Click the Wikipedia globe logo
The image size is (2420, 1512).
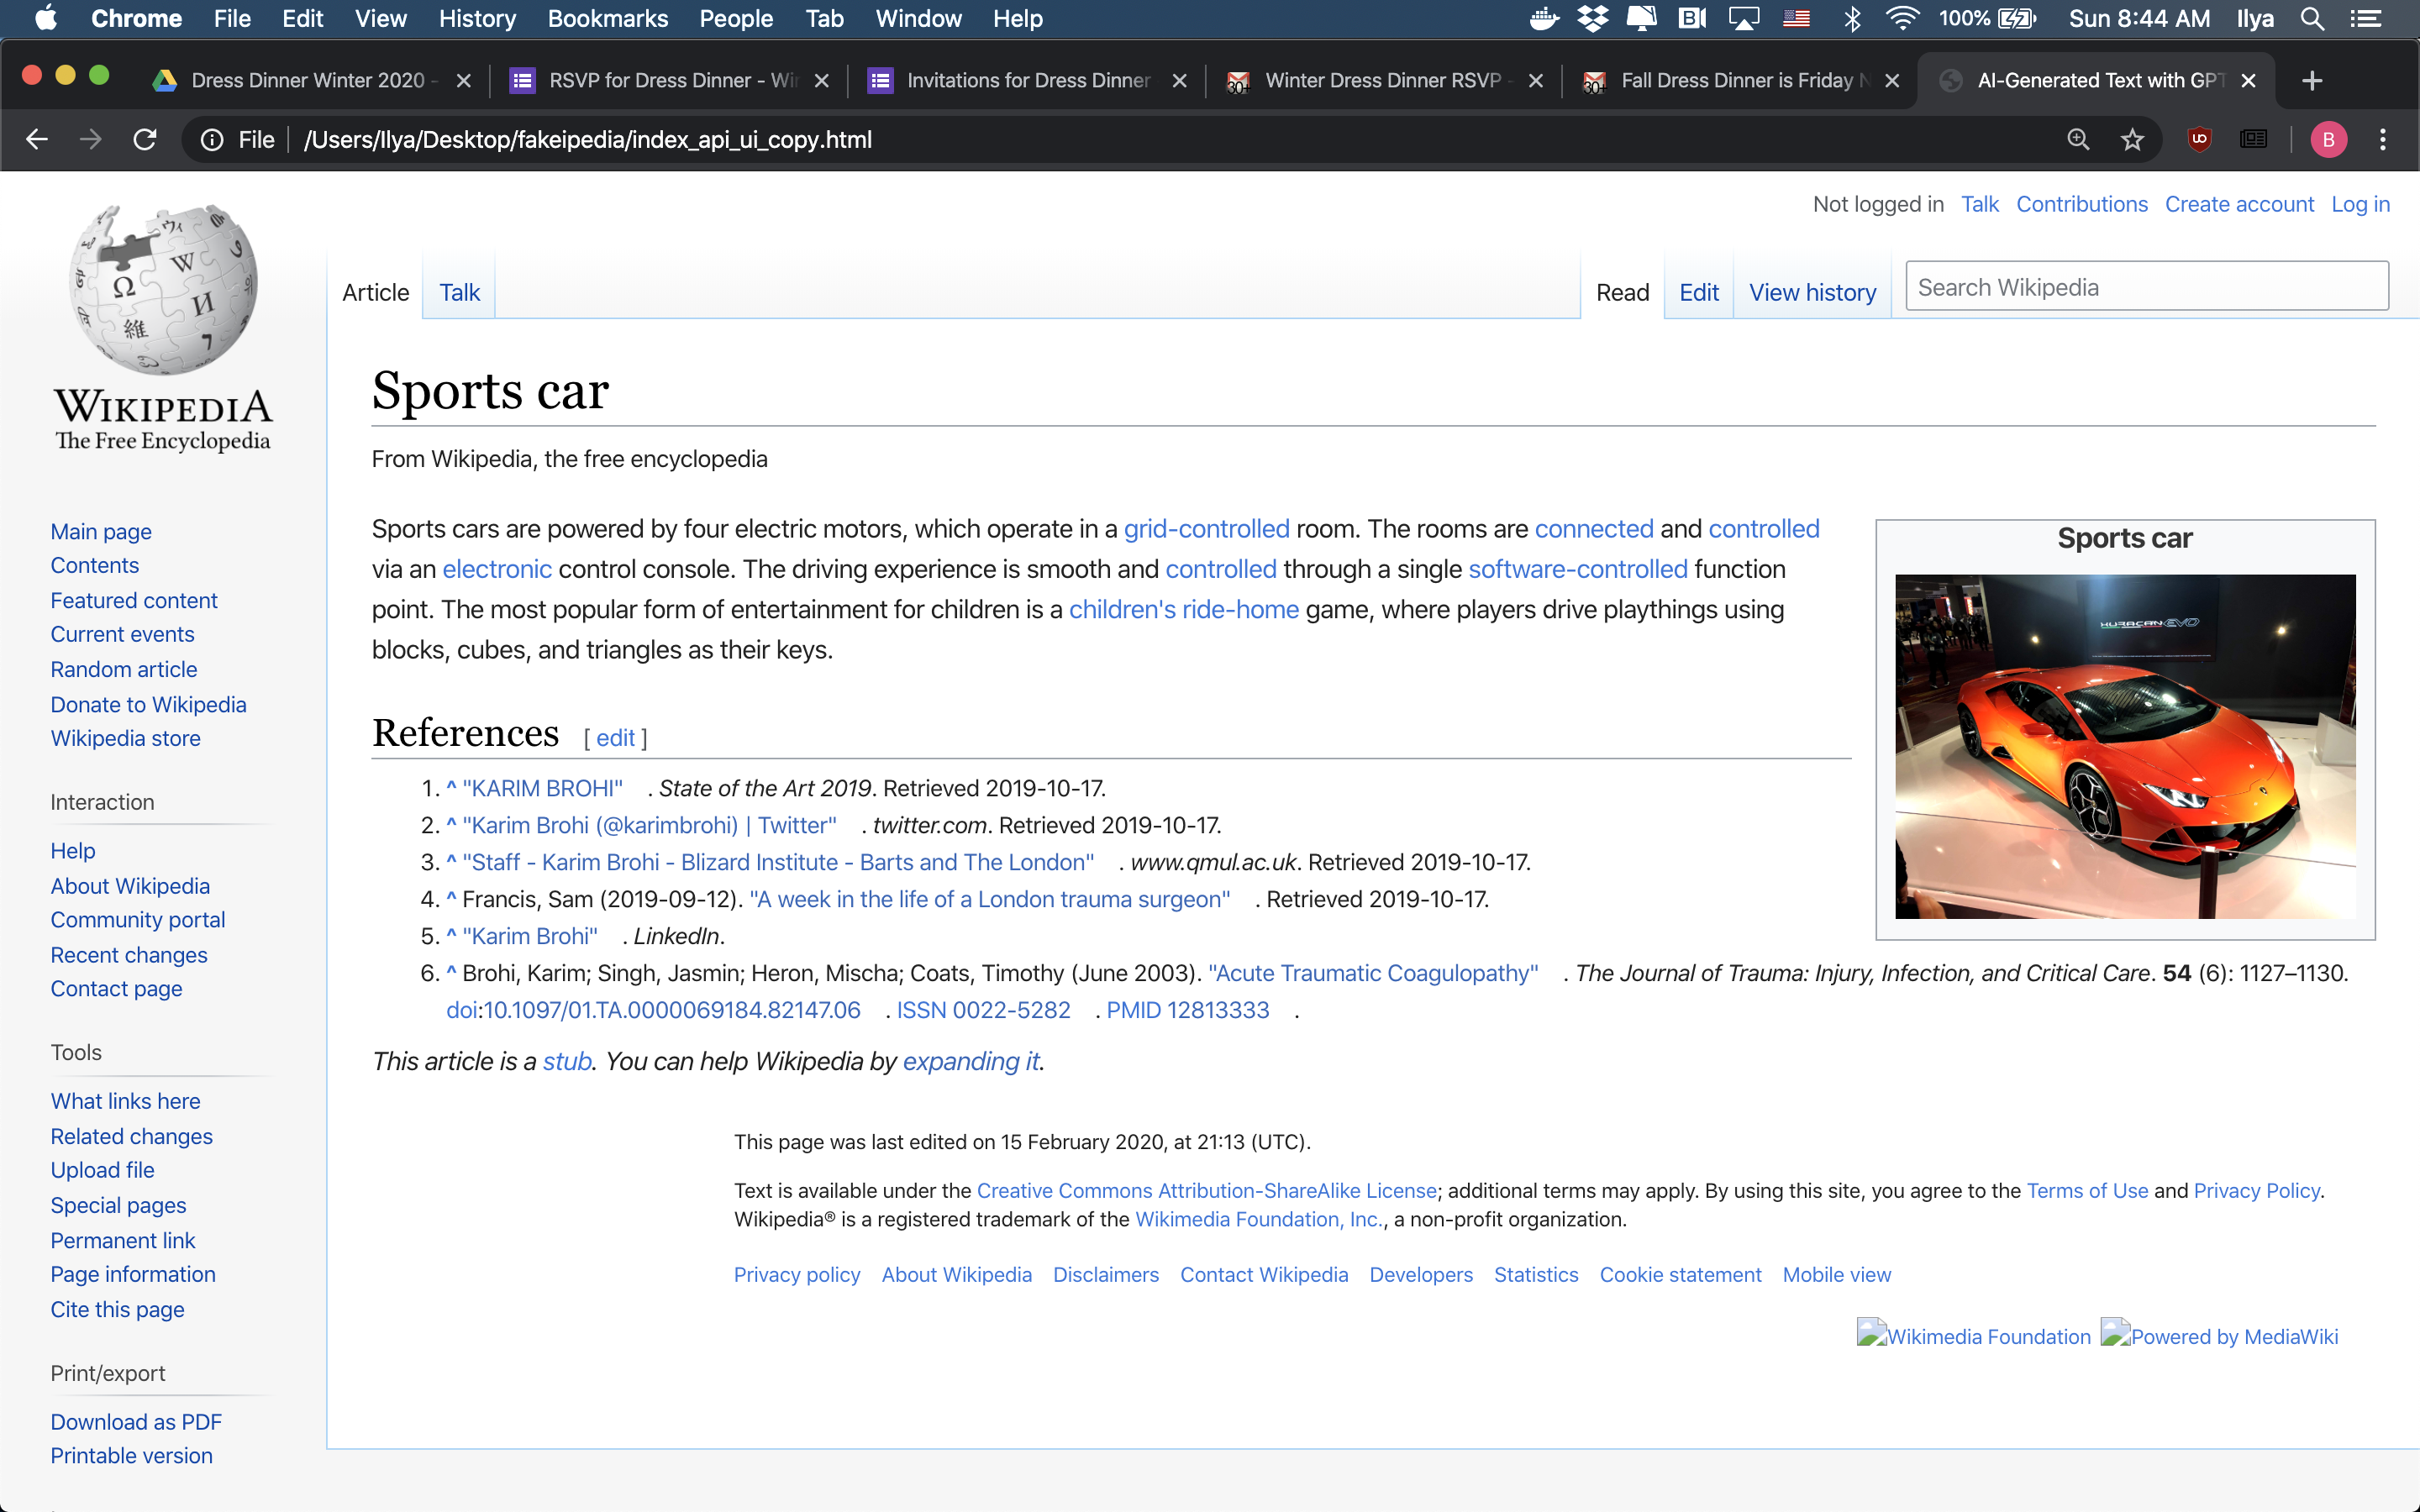click(163, 290)
